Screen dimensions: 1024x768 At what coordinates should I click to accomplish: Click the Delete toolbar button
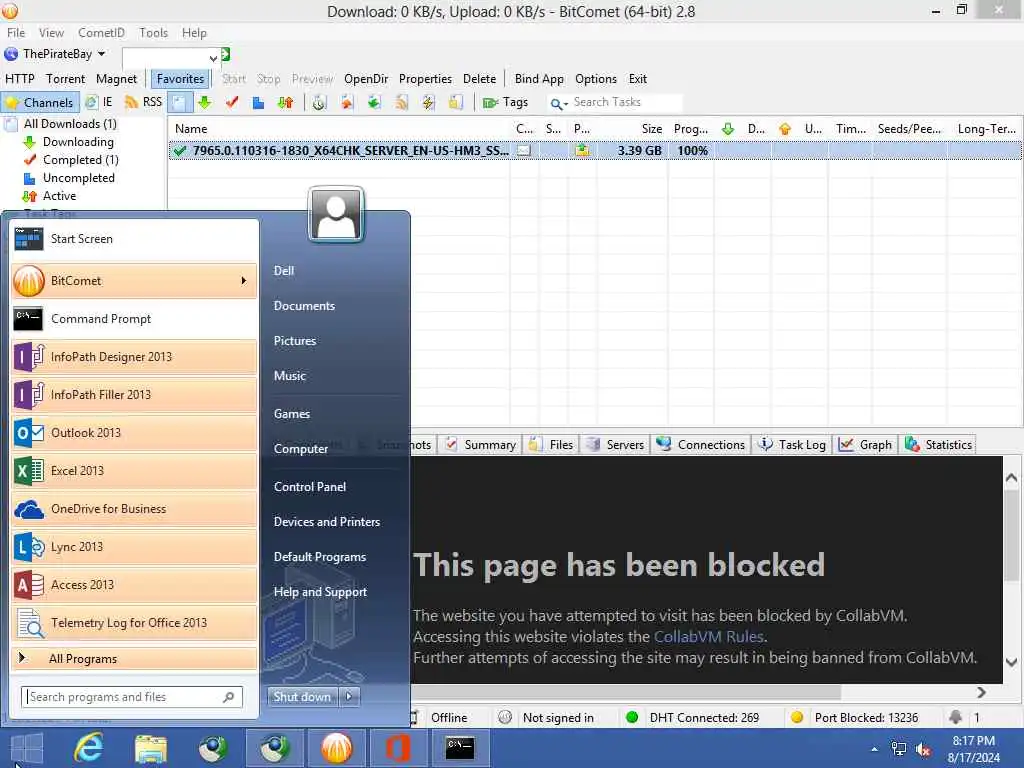(479, 79)
